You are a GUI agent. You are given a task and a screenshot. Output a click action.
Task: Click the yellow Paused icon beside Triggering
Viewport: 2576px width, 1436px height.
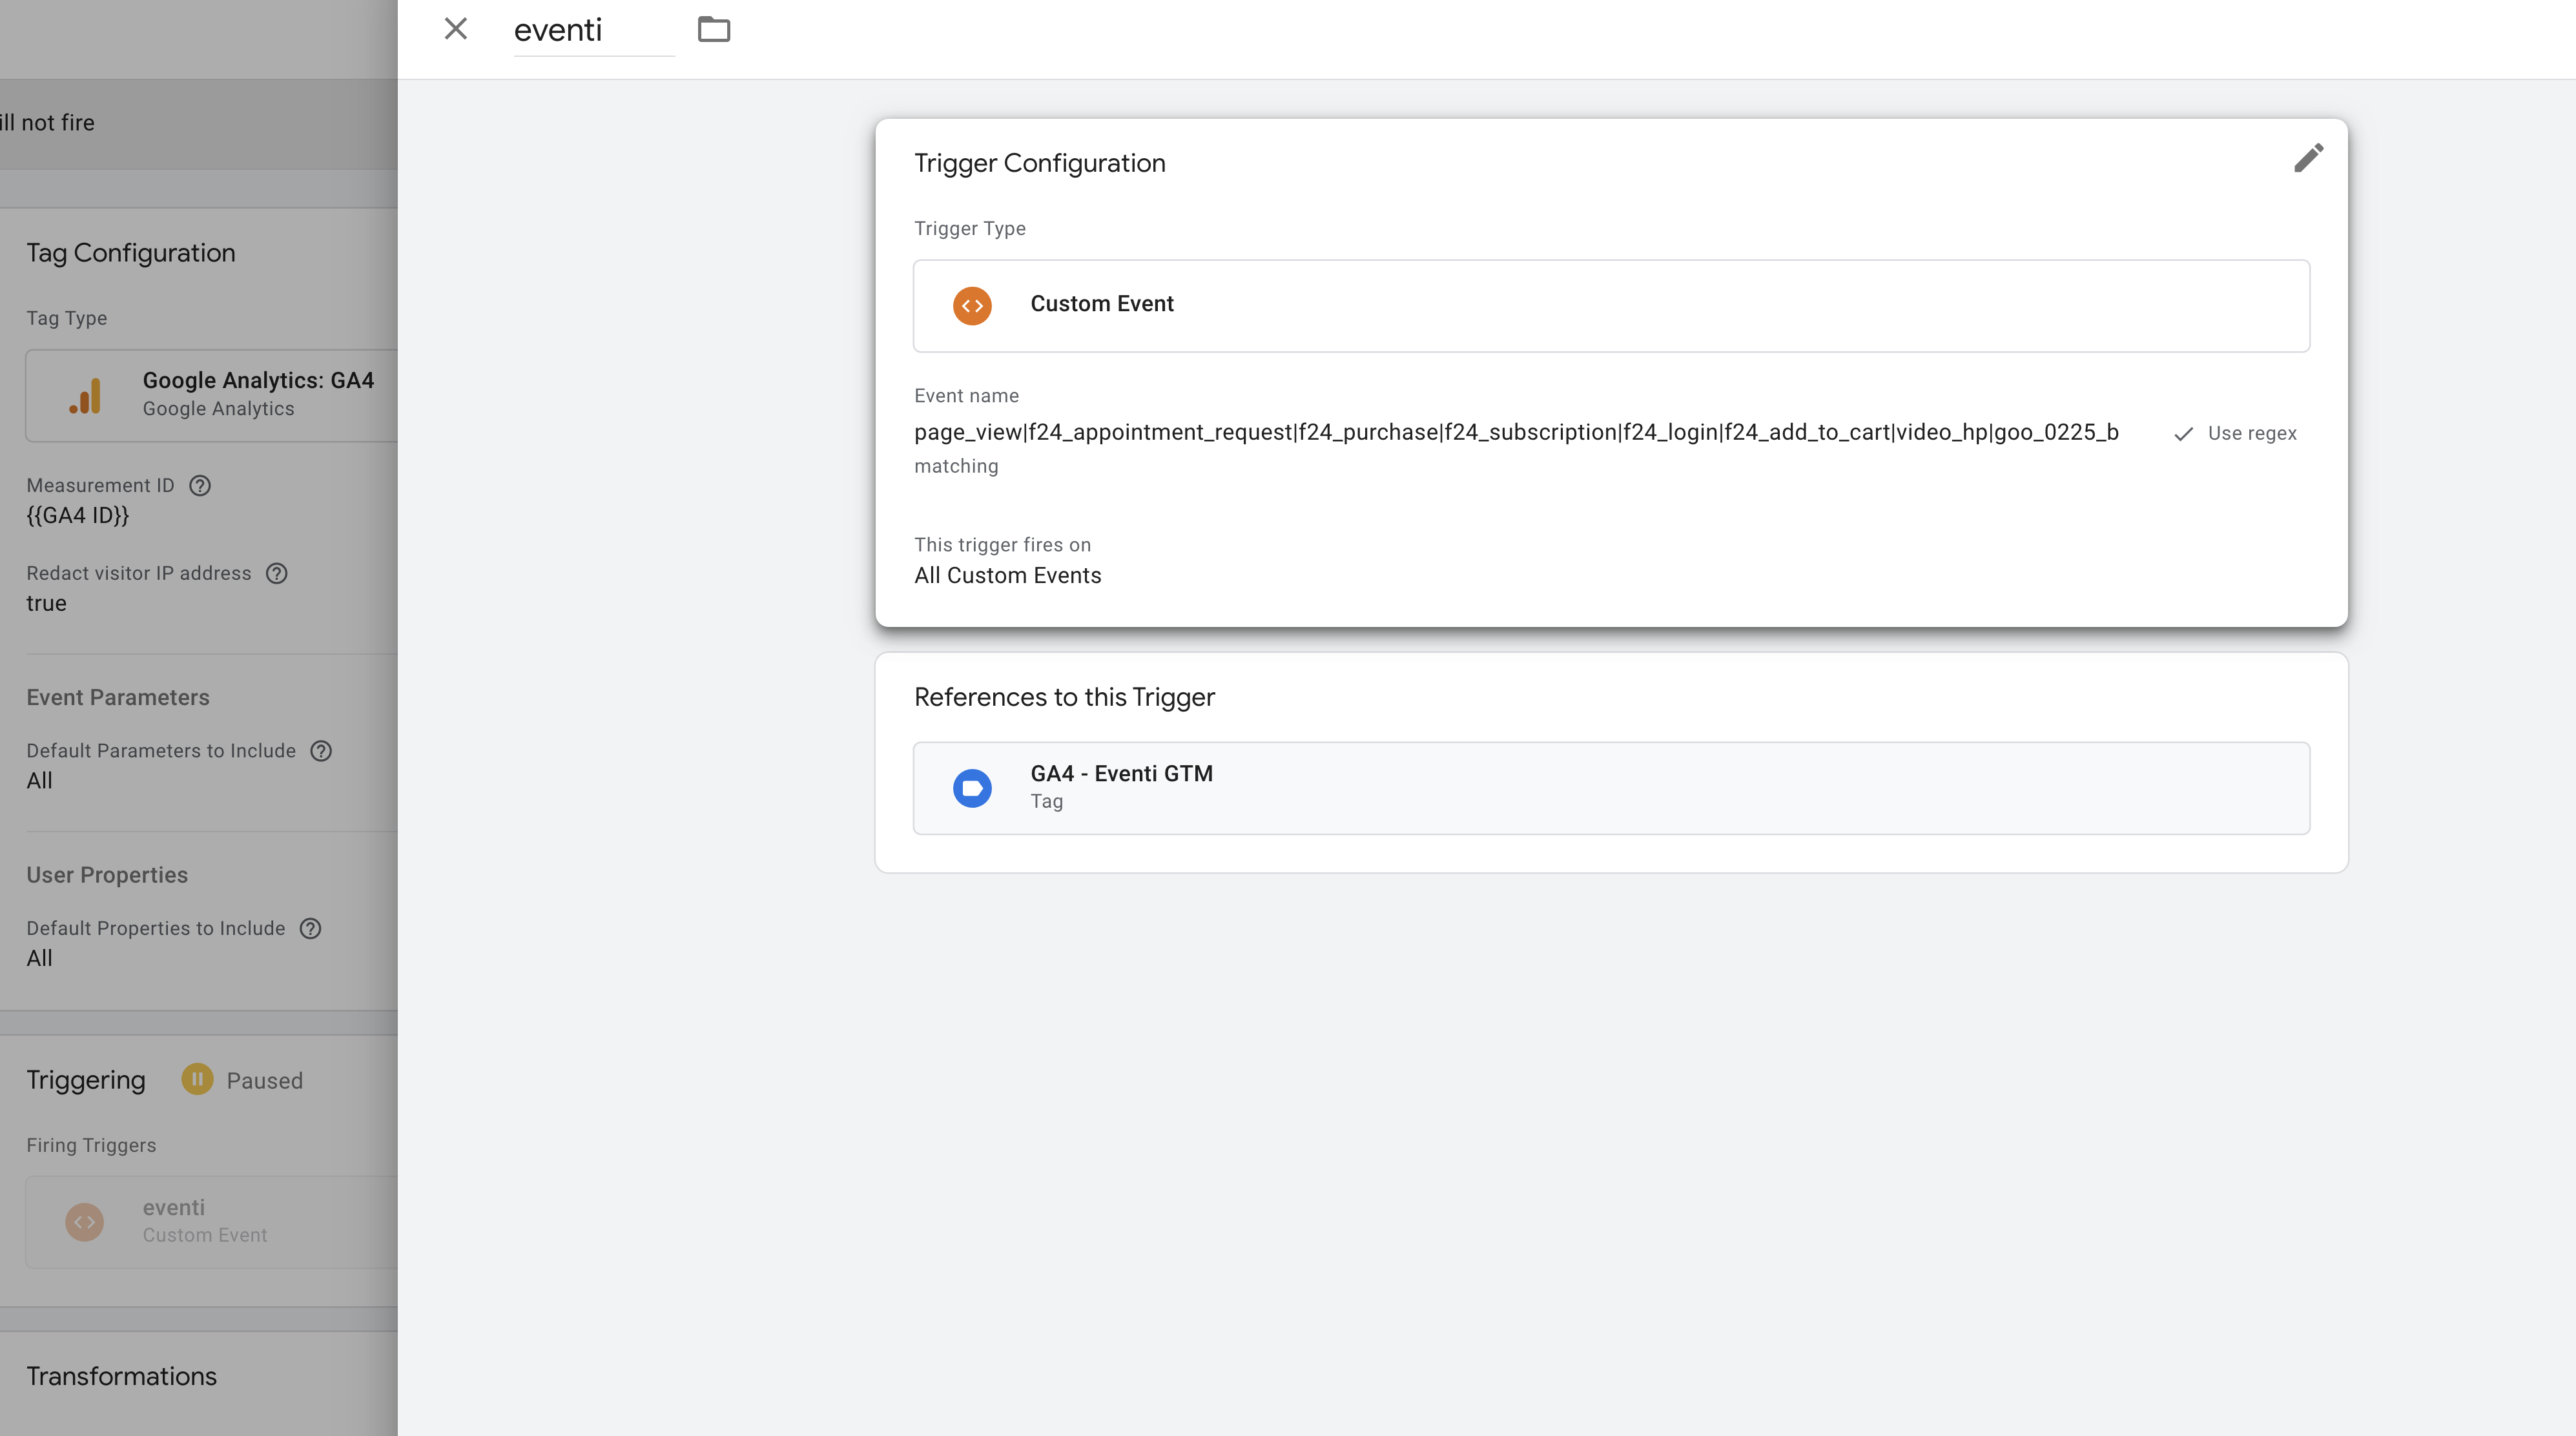[x=197, y=1079]
